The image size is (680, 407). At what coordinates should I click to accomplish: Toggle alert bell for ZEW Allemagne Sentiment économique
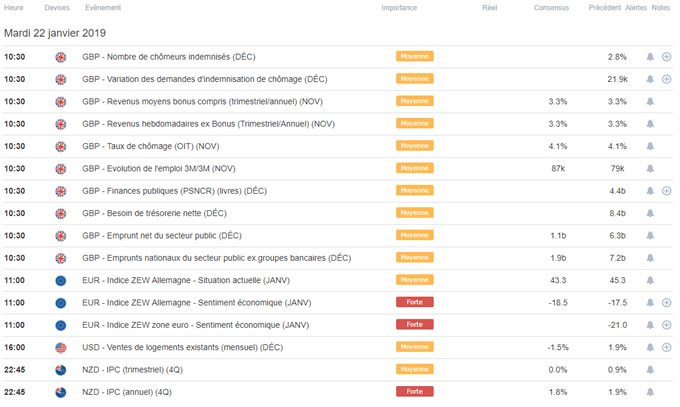pos(650,302)
